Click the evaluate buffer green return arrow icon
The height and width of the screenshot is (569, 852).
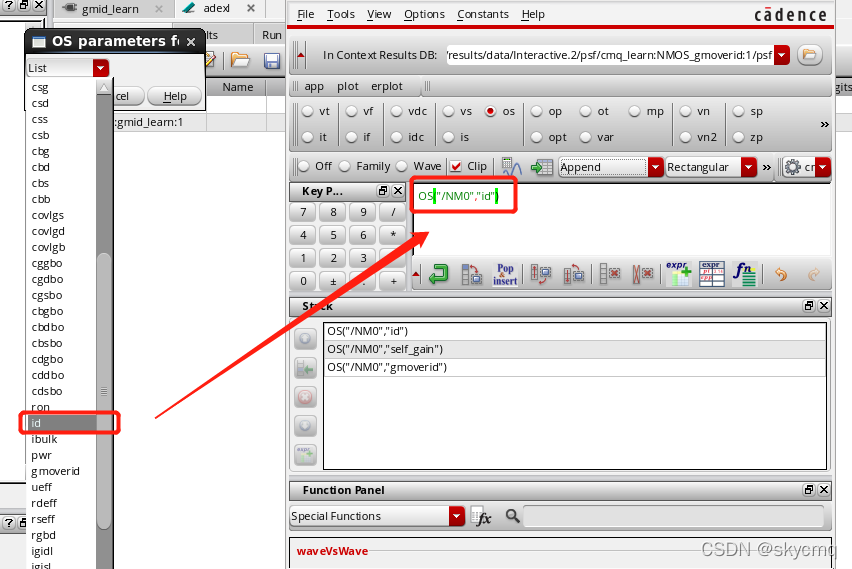(438, 274)
